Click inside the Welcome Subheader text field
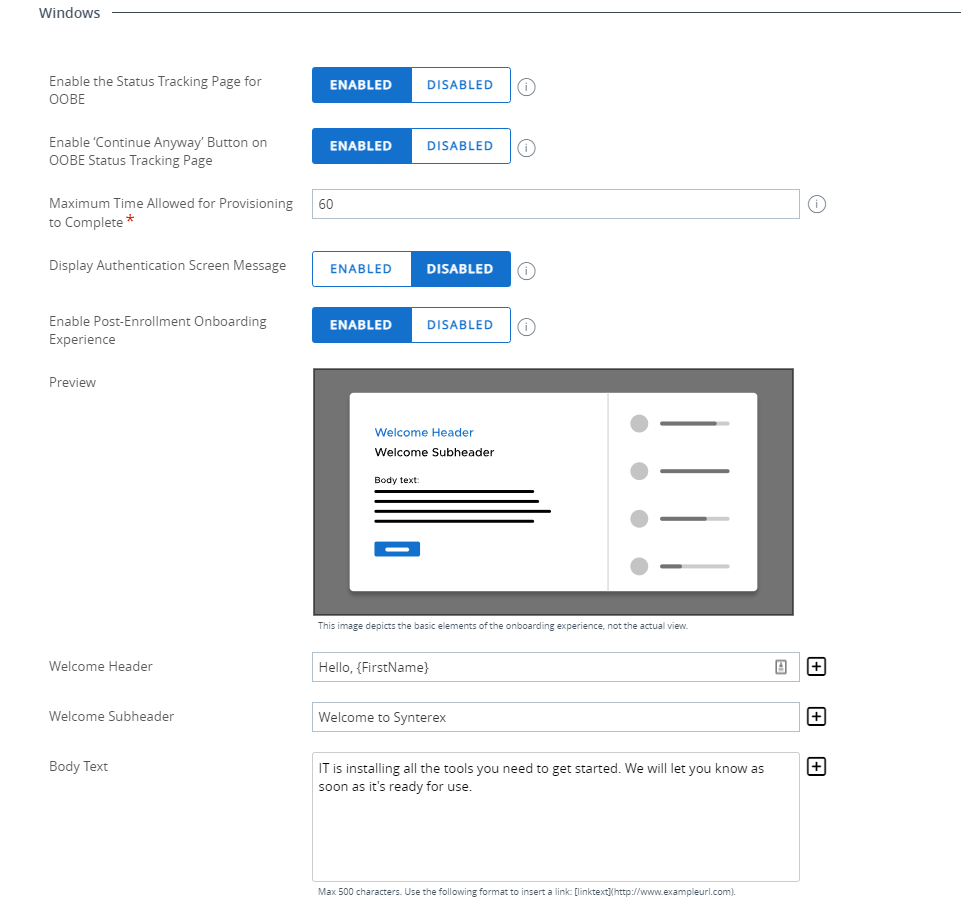Screen dimensions: 961x921 [x=555, y=716]
